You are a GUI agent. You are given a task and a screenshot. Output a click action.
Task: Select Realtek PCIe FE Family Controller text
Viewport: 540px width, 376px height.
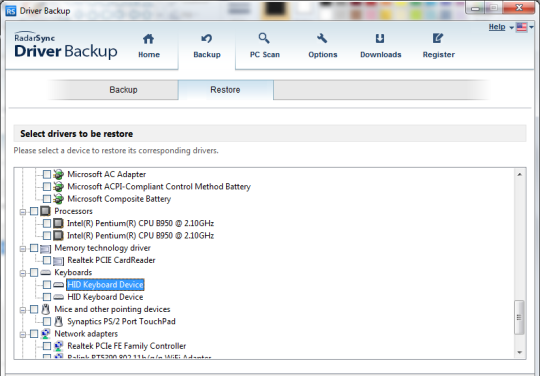coord(126,346)
